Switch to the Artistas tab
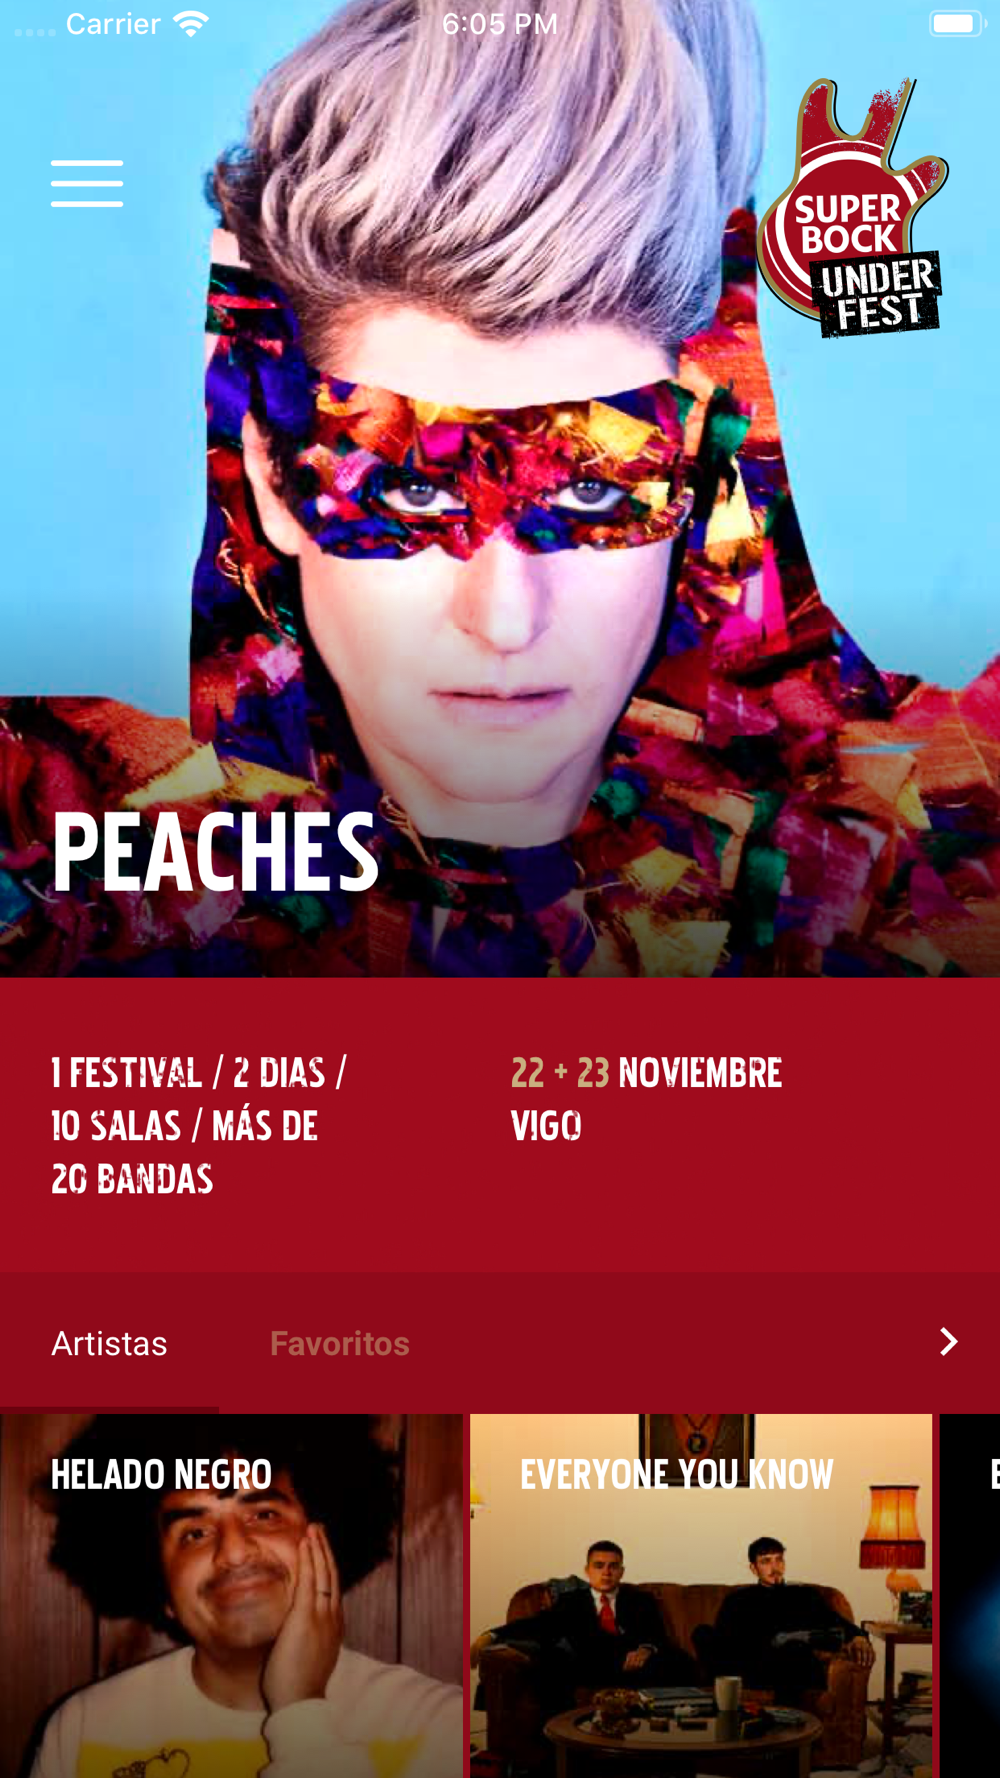 coord(109,1343)
